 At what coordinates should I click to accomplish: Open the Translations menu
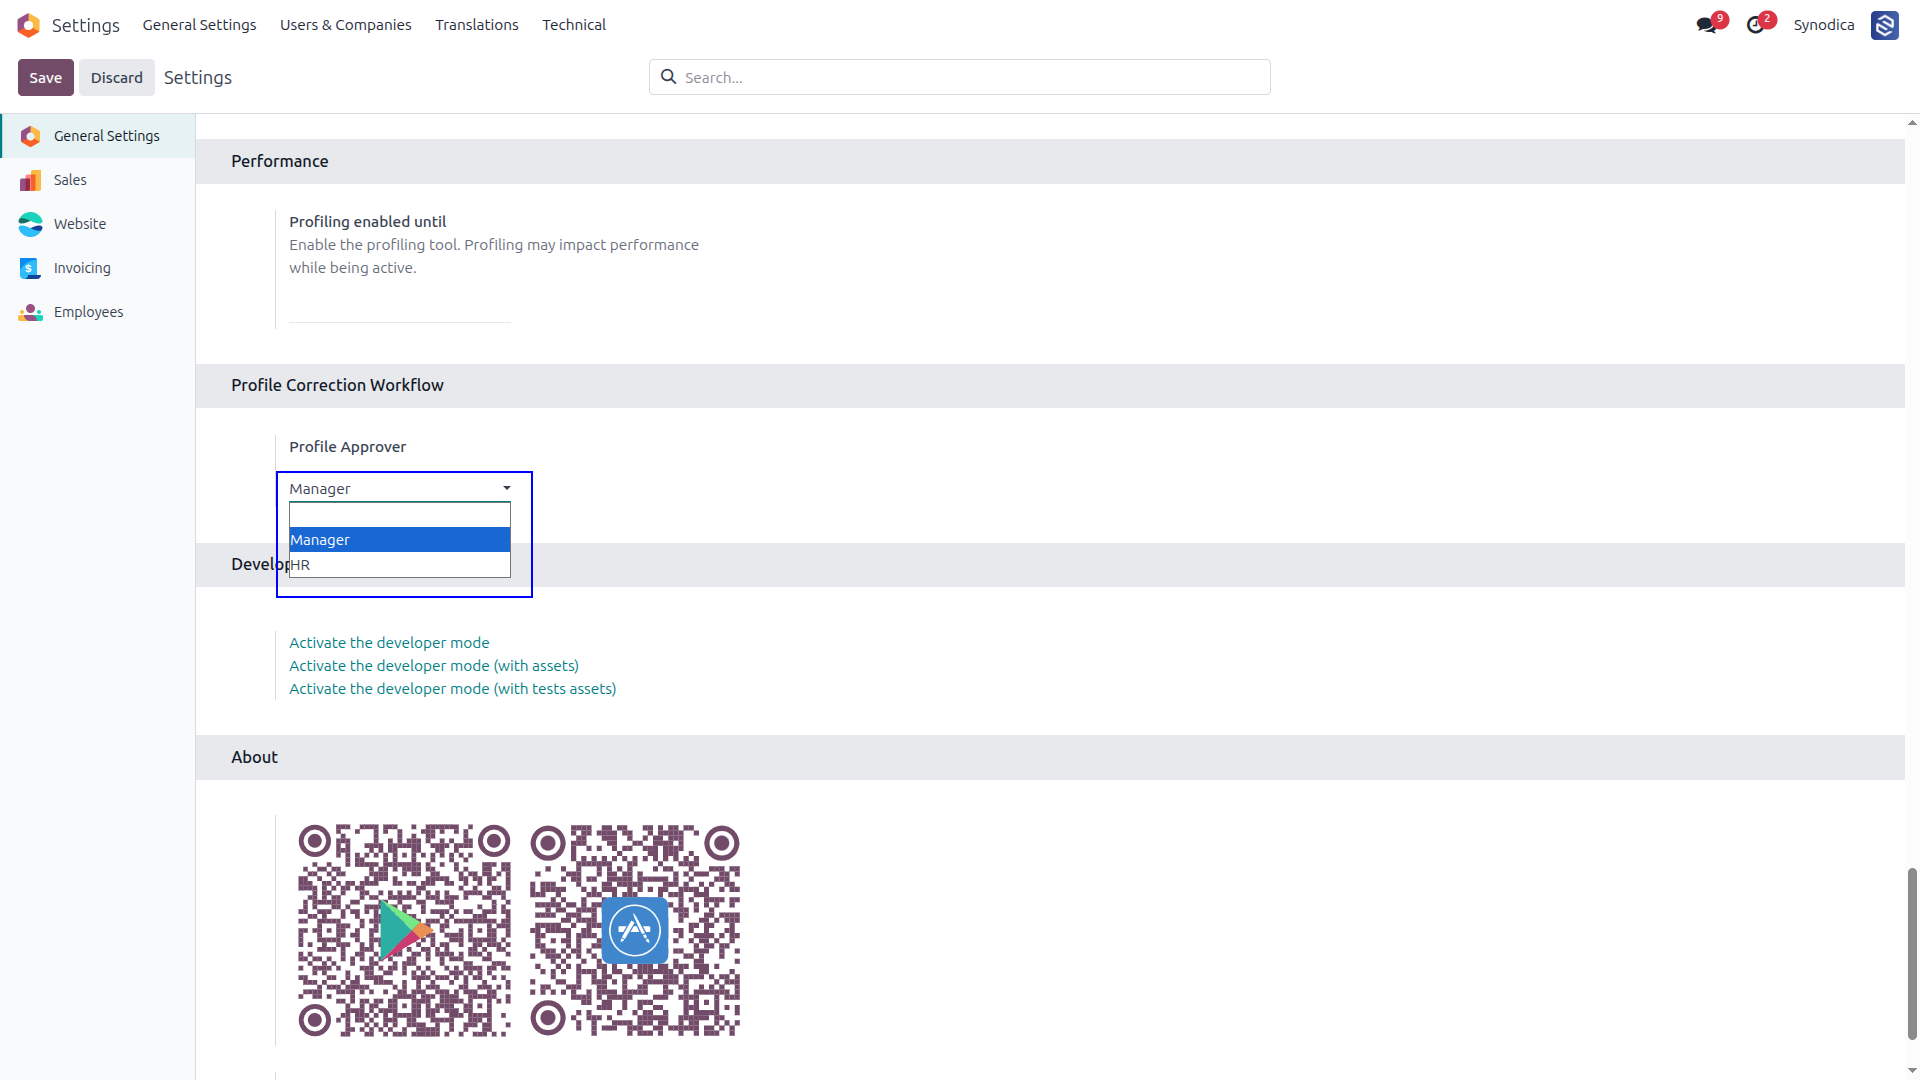(477, 25)
